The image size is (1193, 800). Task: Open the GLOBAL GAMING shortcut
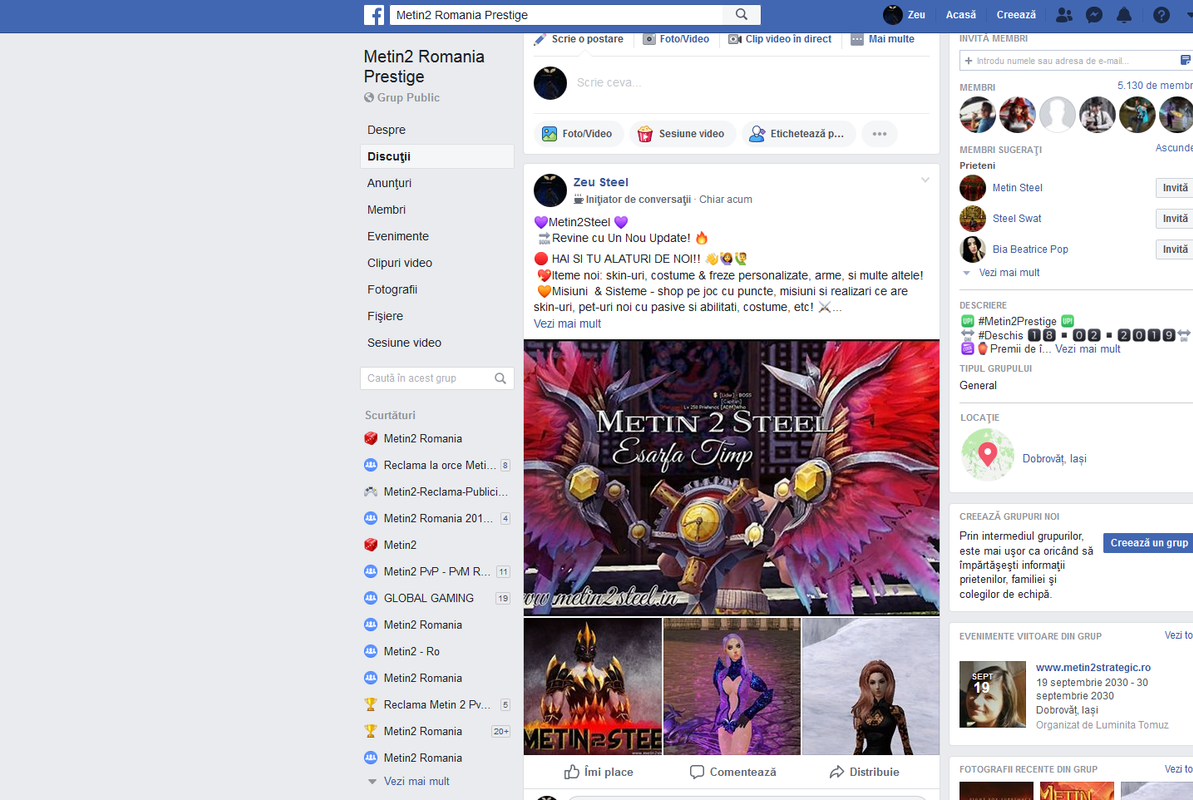428,598
